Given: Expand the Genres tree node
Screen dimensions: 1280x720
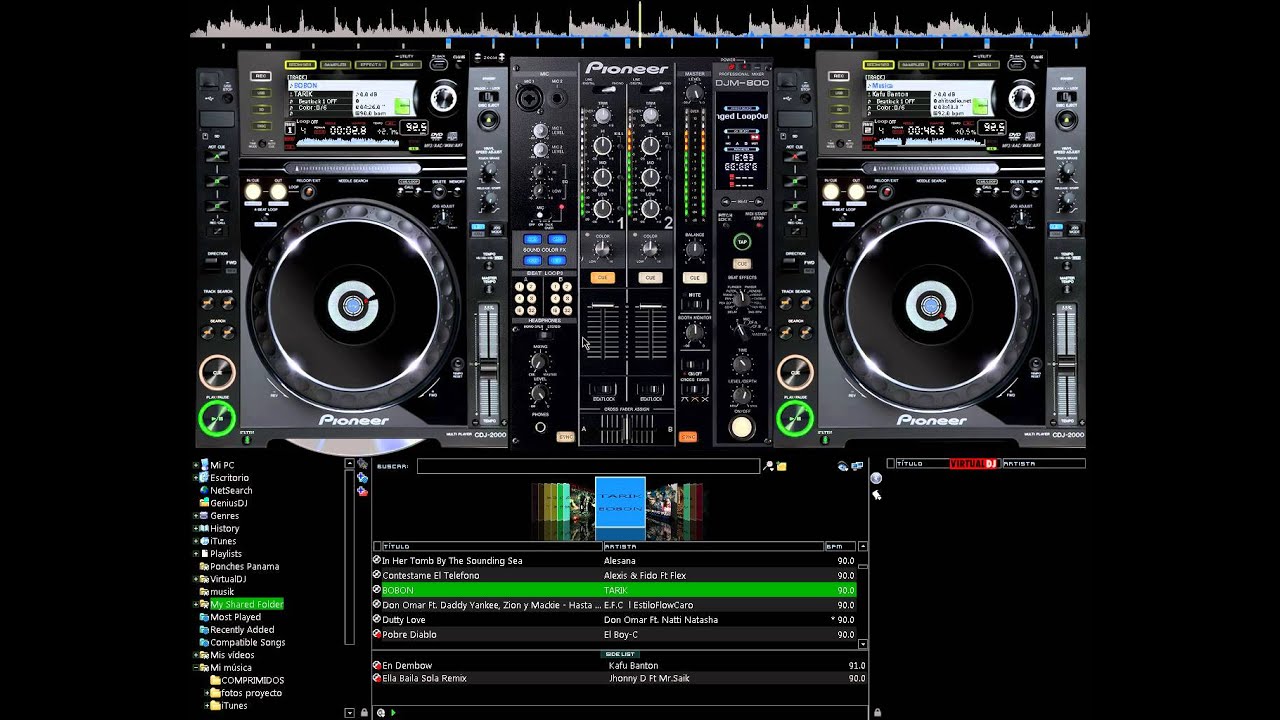Looking at the screenshot, I should coord(196,516).
